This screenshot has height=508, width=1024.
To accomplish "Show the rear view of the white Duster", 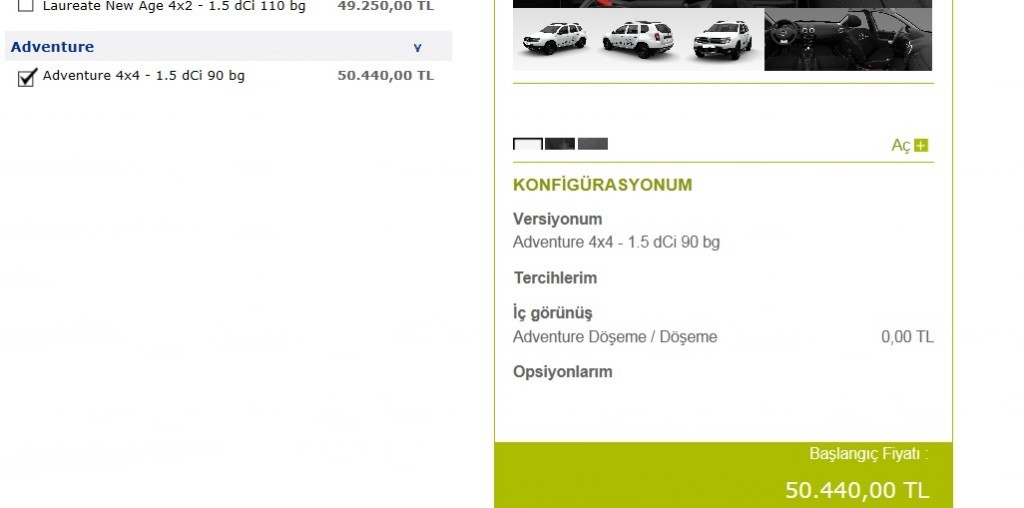I will [x=637, y=38].
